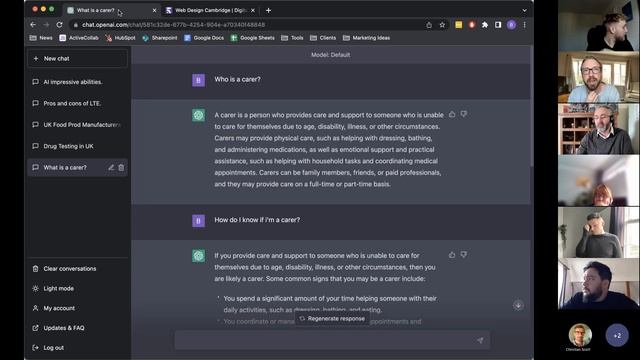Reload the page with refresh icon
Screen dimensions: 640x360
pos(60,24)
